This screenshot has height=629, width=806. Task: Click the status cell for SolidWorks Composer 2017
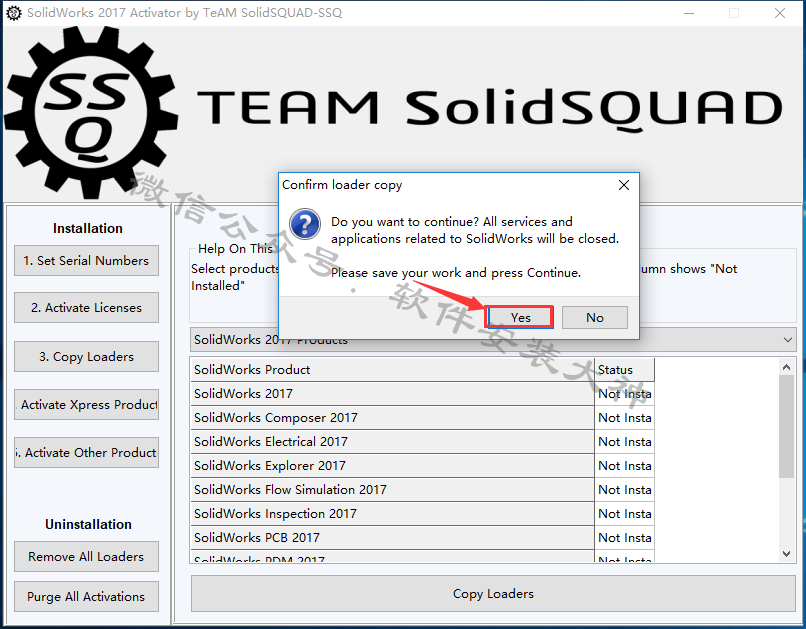point(625,417)
